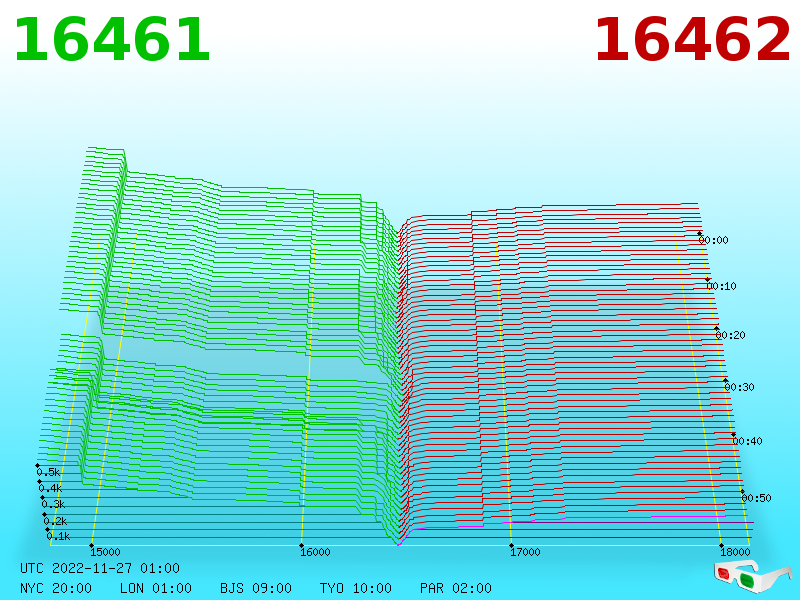
Task: Click the NYC 20:00 clock text
Action: (x=56, y=588)
